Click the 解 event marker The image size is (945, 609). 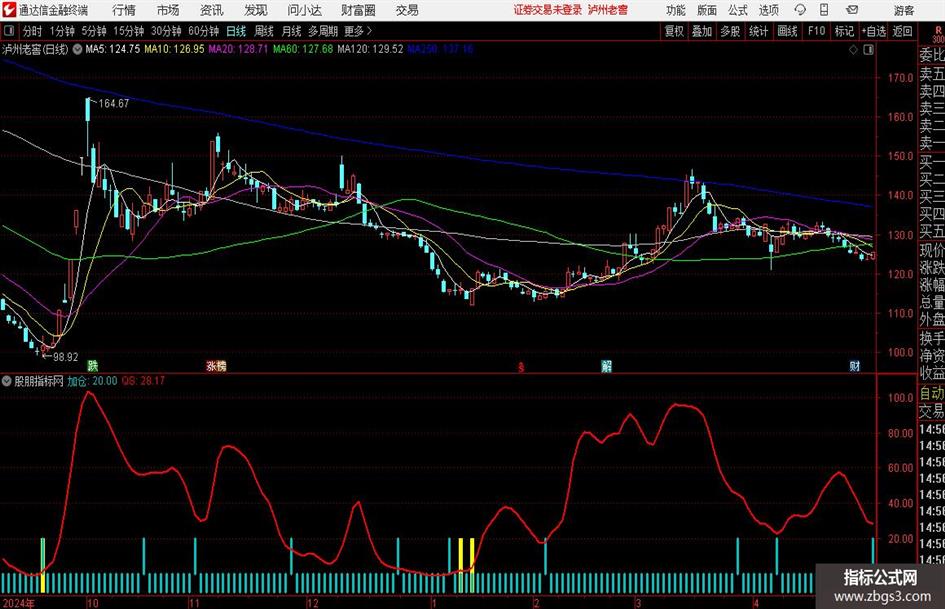606,365
